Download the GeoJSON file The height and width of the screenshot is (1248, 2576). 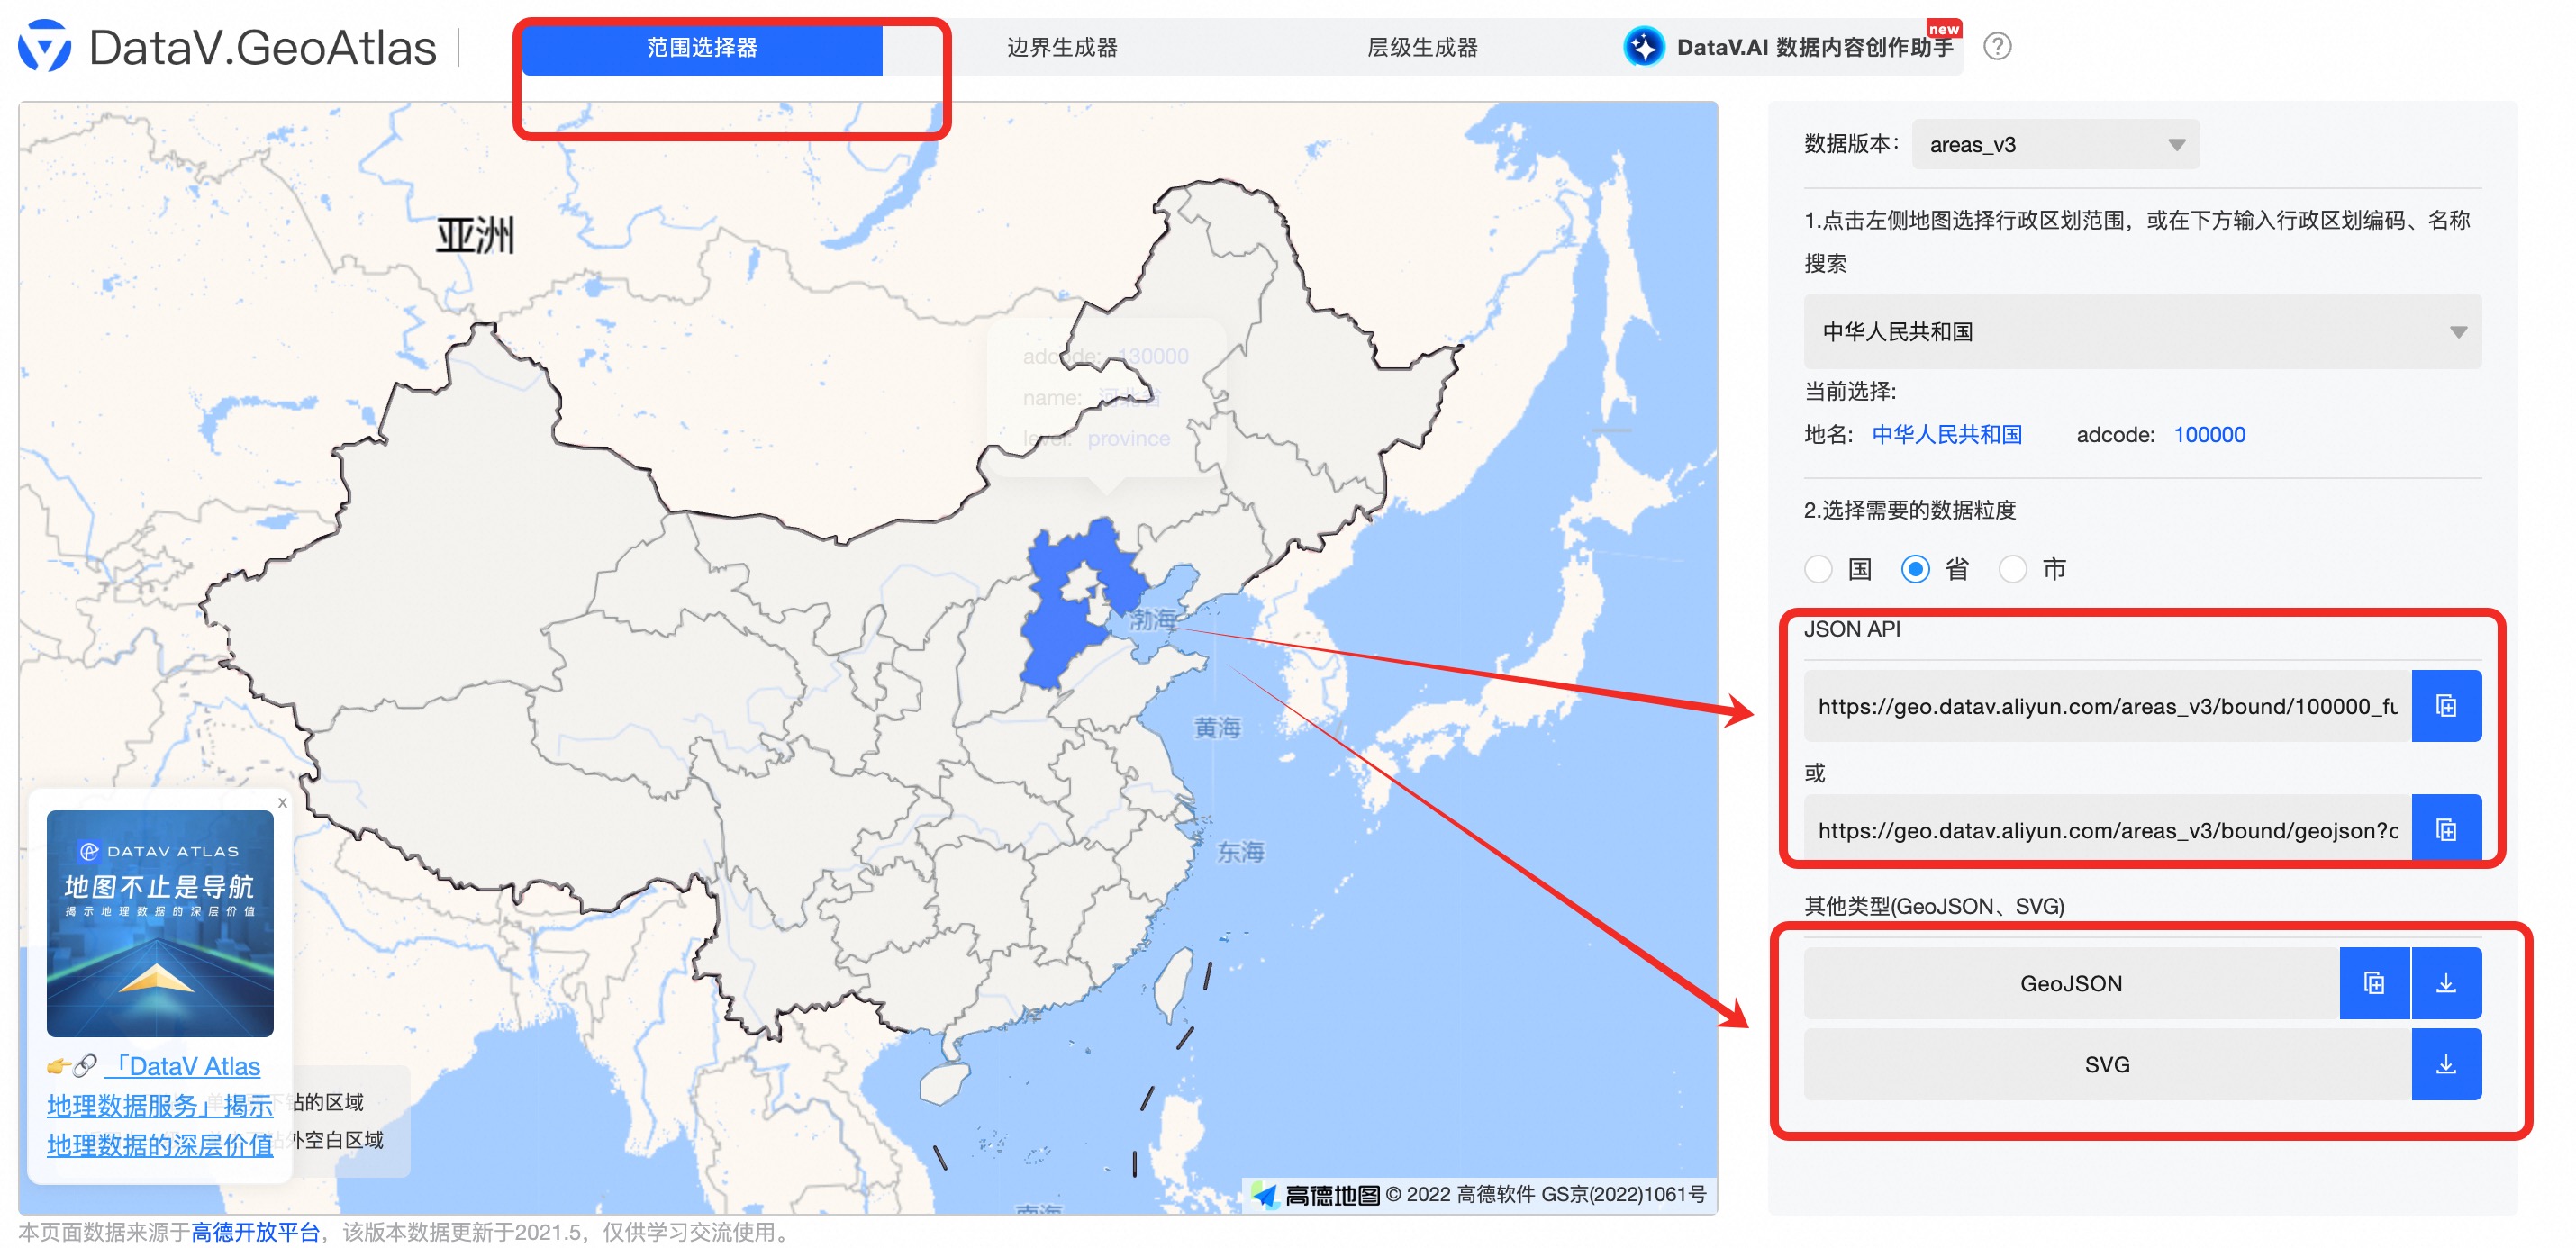coord(2447,983)
